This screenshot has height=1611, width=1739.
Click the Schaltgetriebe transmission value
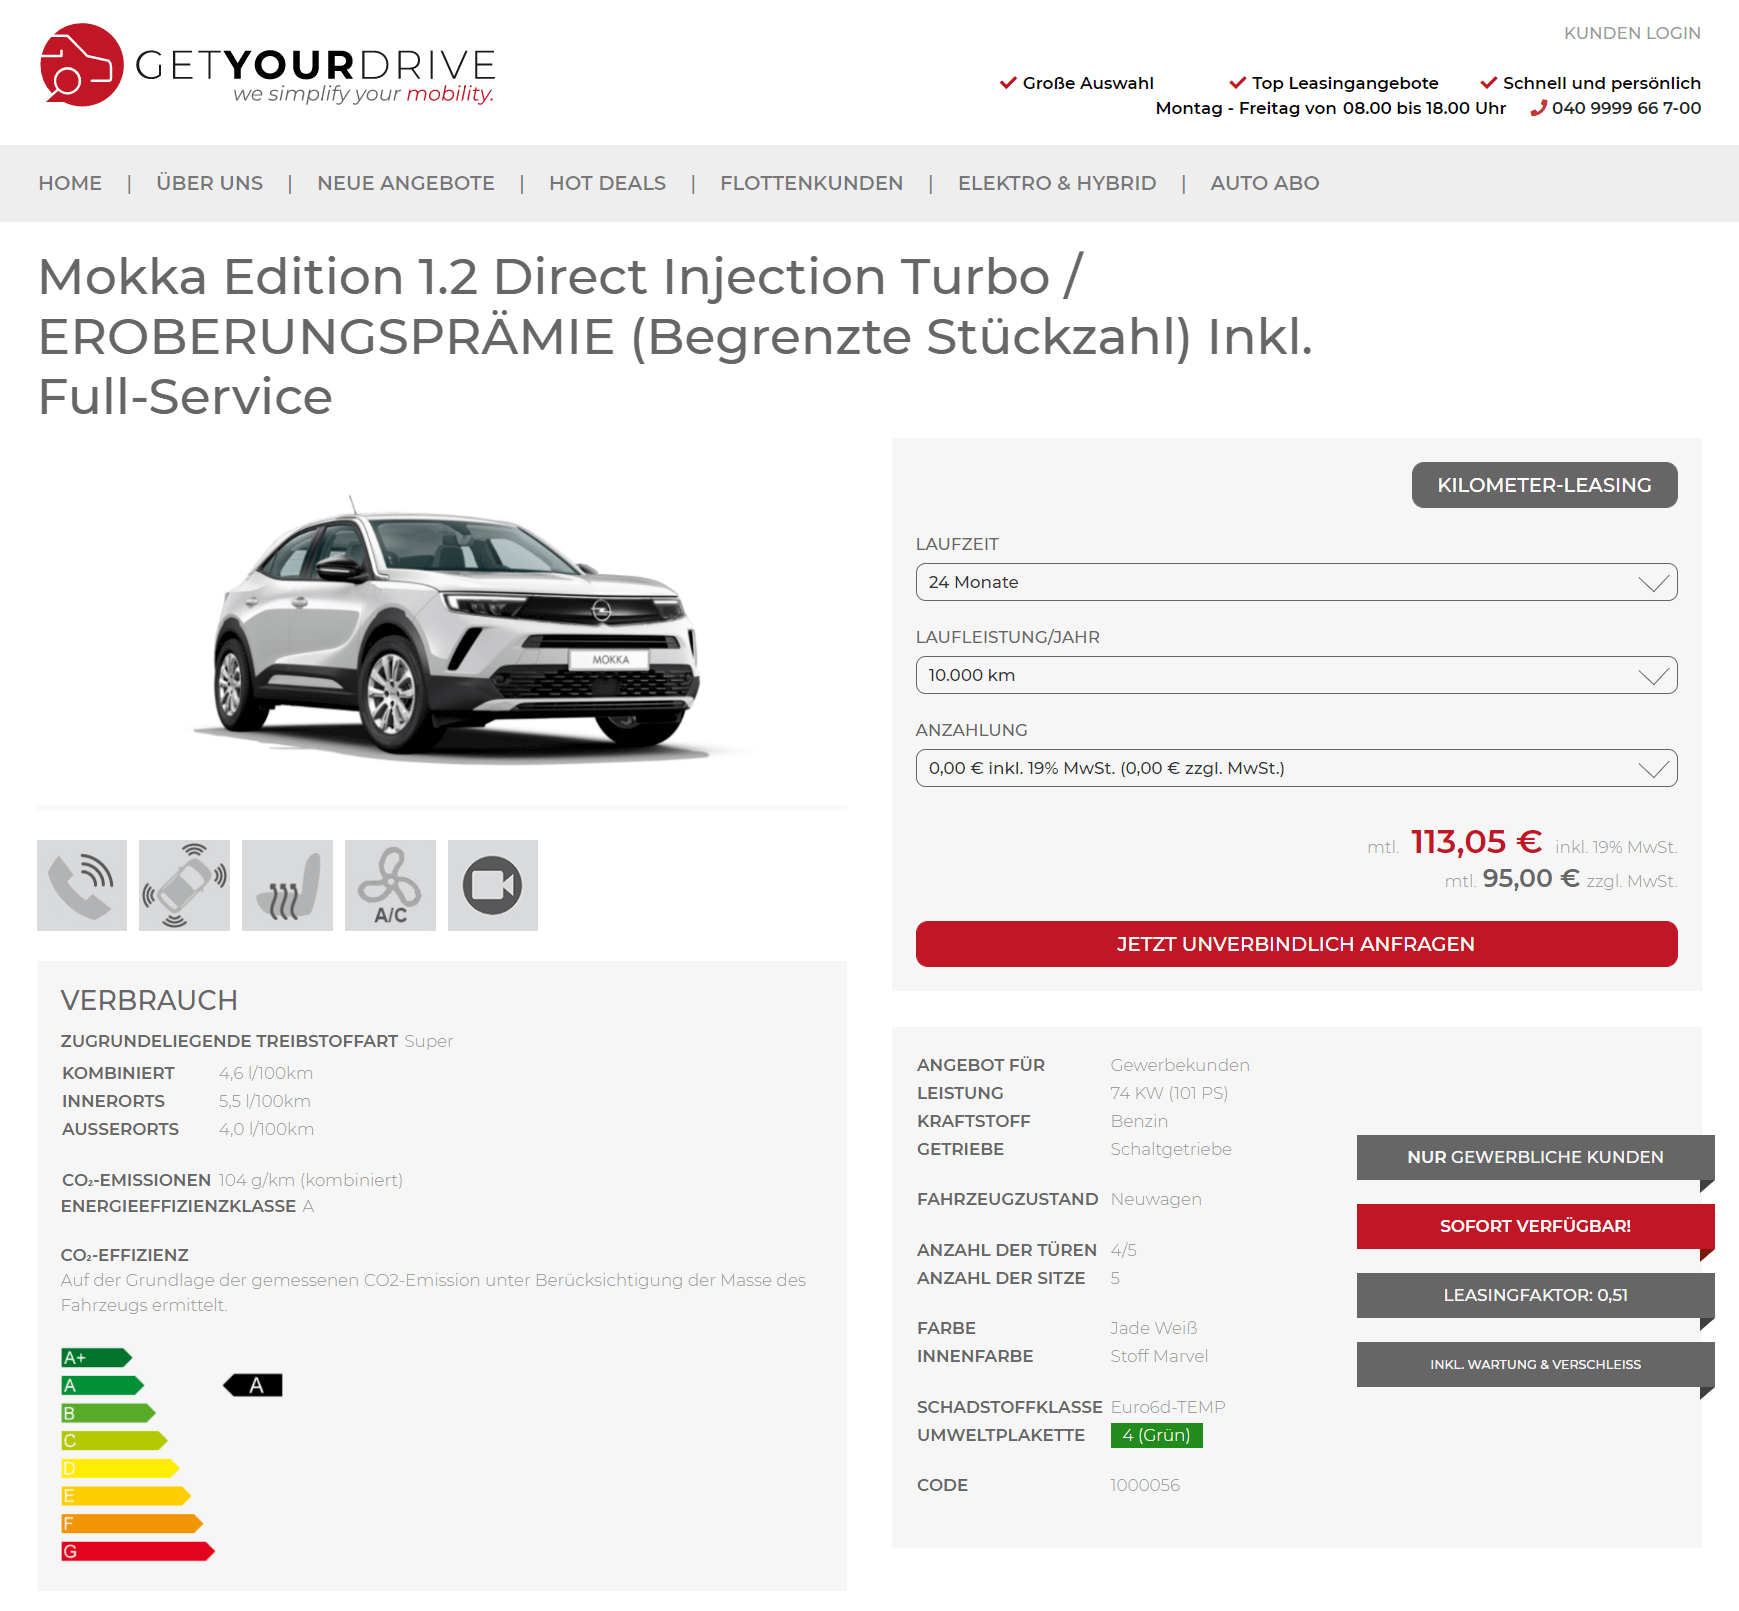pos(1171,1149)
